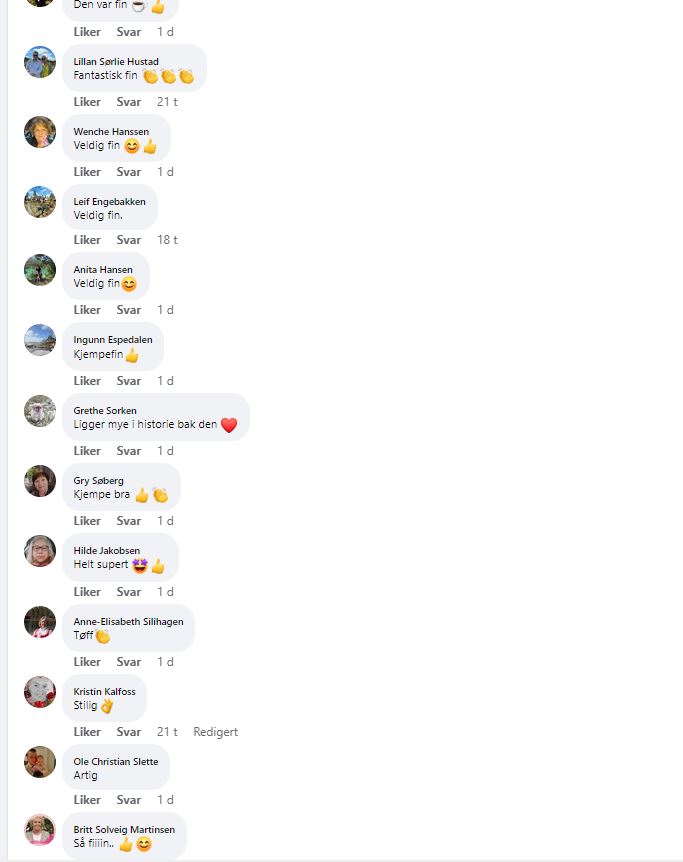Click Wenche Hanssen's avatar

pyautogui.click(x=40, y=132)
